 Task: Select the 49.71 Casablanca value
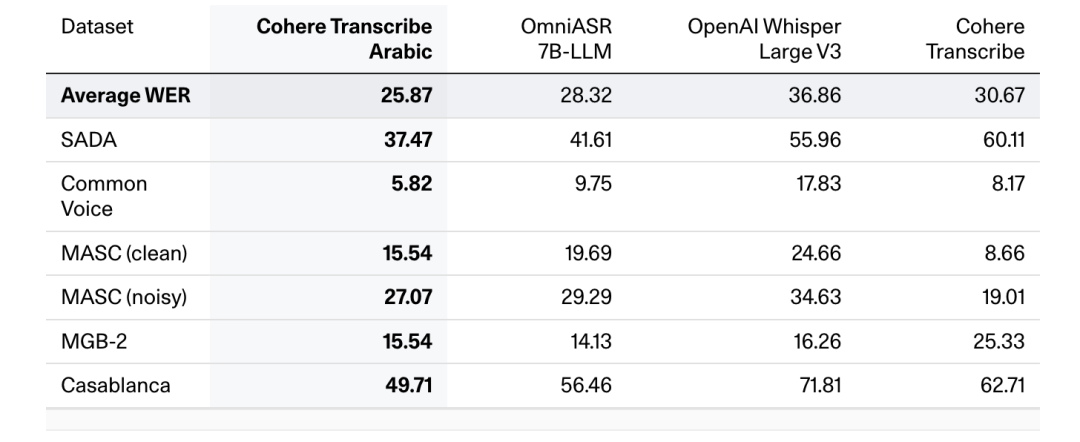(x=408, y=385)
